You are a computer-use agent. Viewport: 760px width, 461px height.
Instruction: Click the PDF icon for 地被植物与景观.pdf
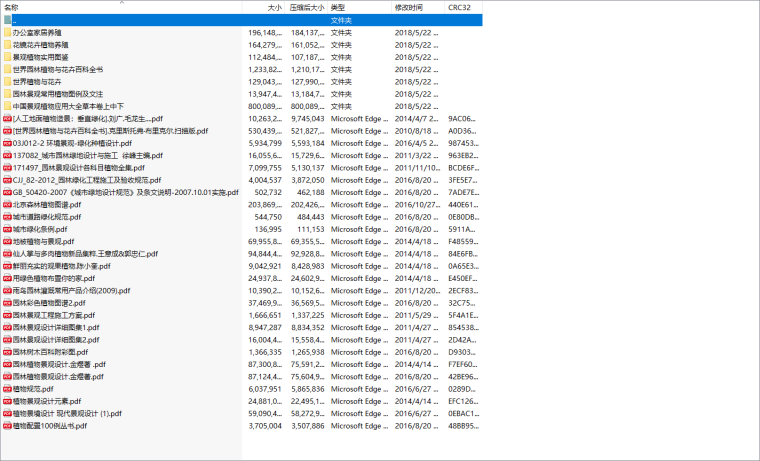[x=7, y=241]
